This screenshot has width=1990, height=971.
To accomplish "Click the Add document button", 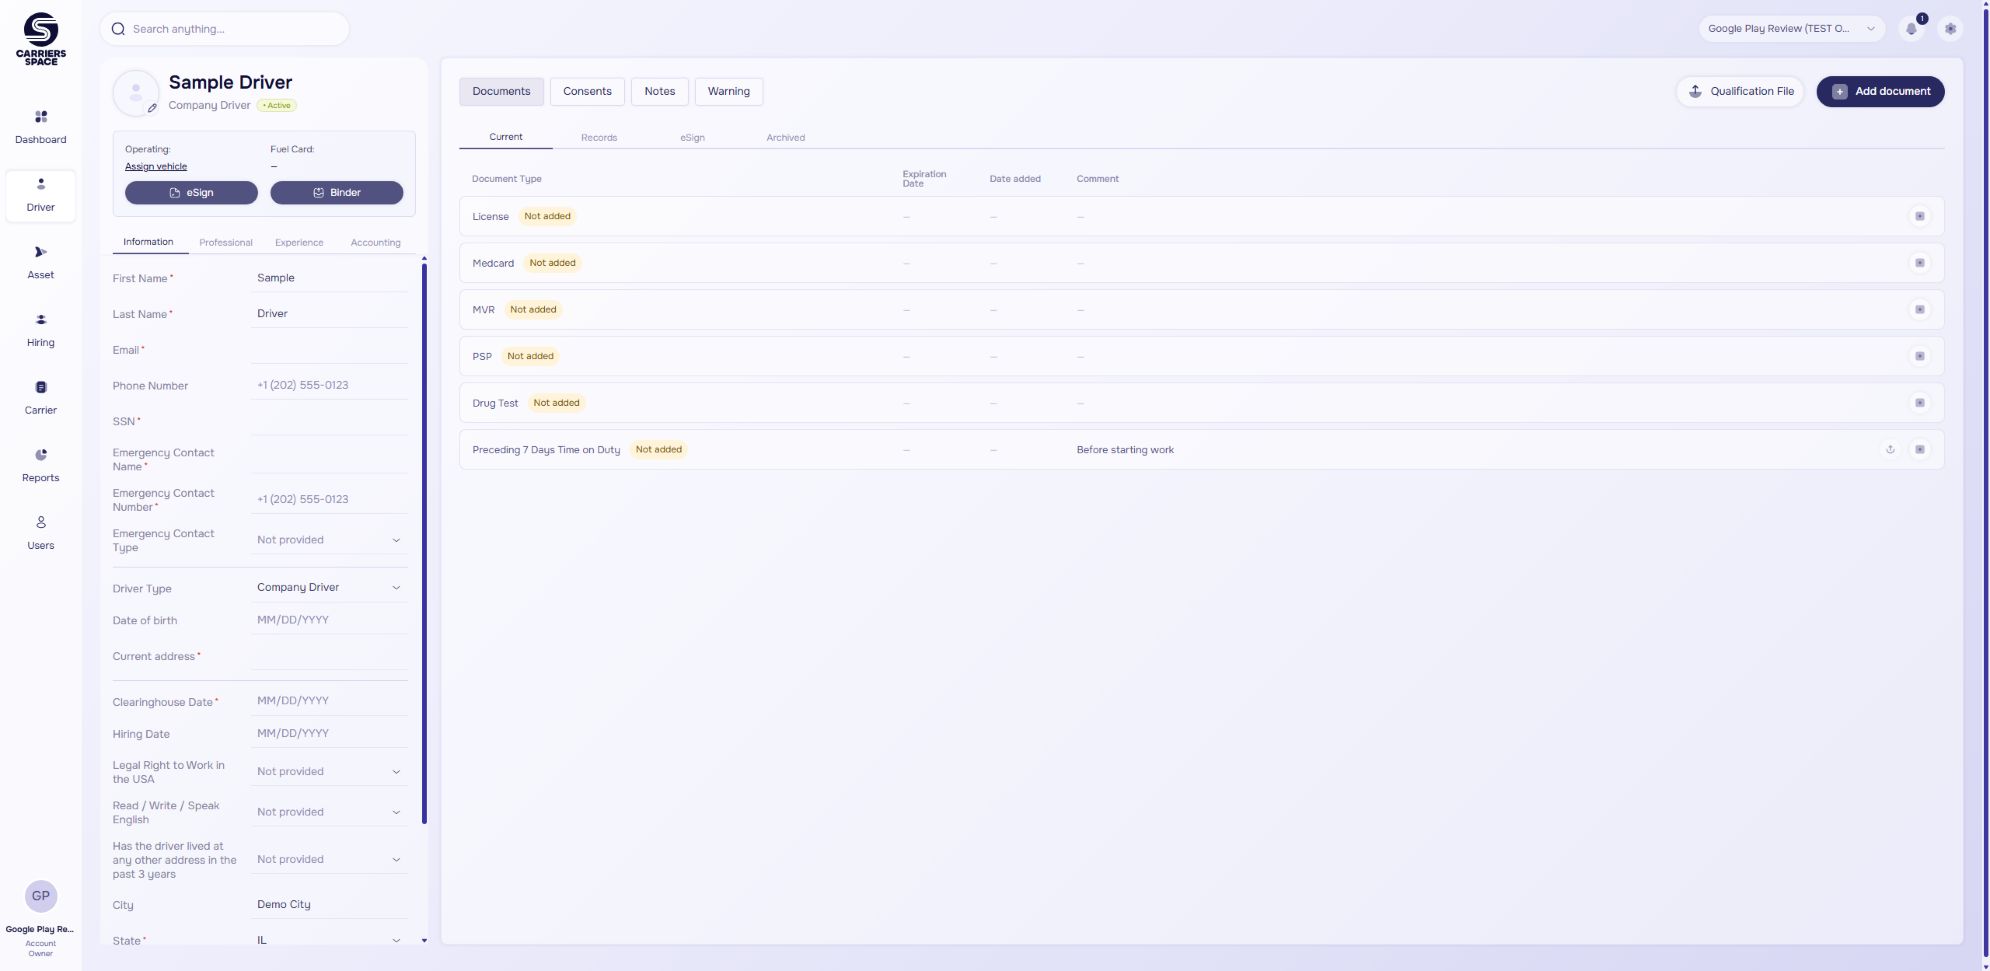I will point(1880,91).
